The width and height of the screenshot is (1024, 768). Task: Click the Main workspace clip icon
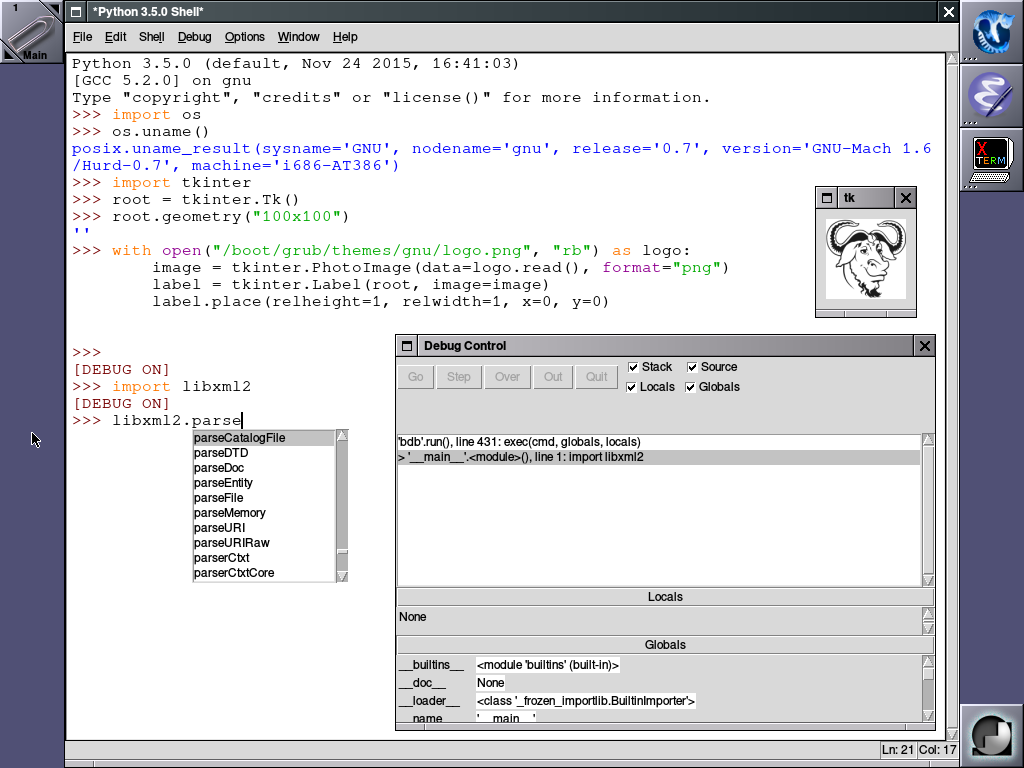click(x=31, y=31)
